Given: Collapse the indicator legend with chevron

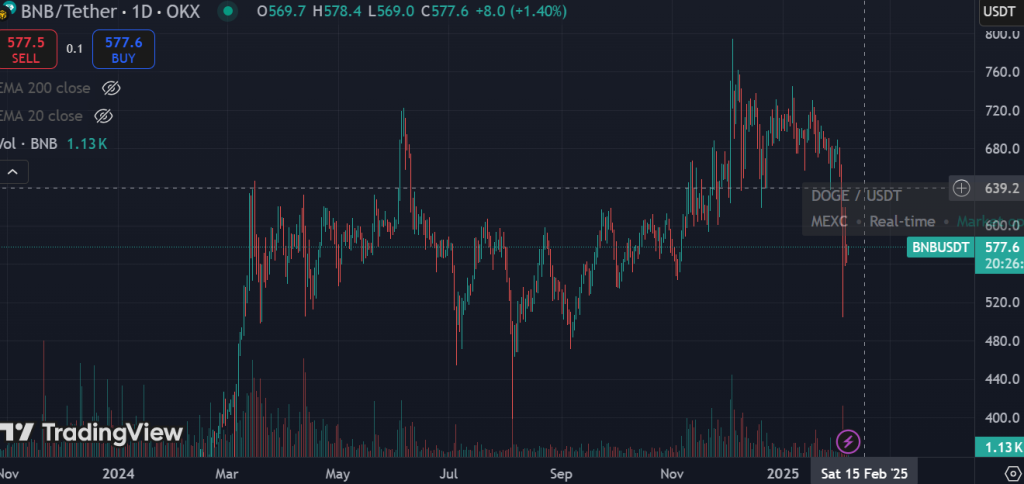Looking at the screenshot, I should coord(14,172).
